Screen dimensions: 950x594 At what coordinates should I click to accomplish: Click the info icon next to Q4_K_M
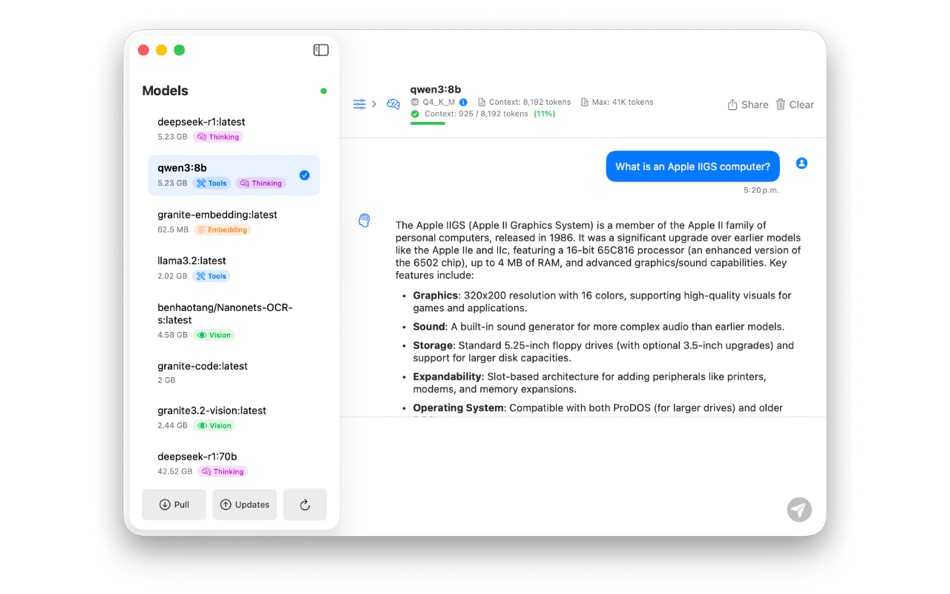tap(463, 101)
